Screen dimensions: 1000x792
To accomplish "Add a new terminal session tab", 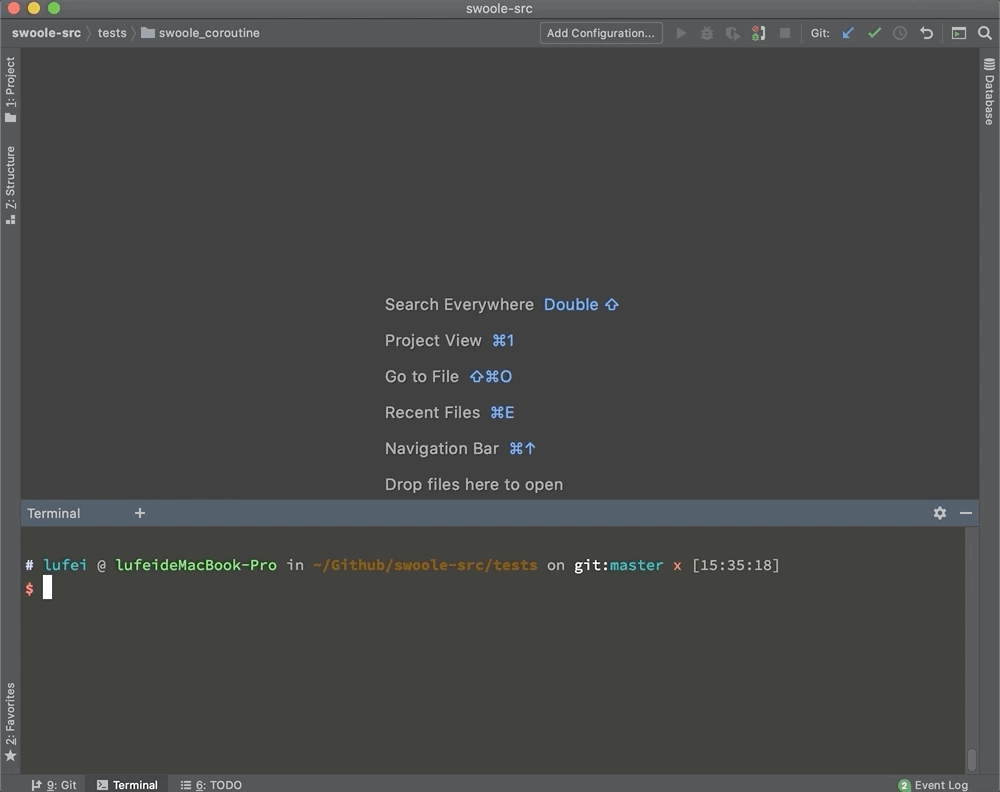I will (x=140, y=513).
